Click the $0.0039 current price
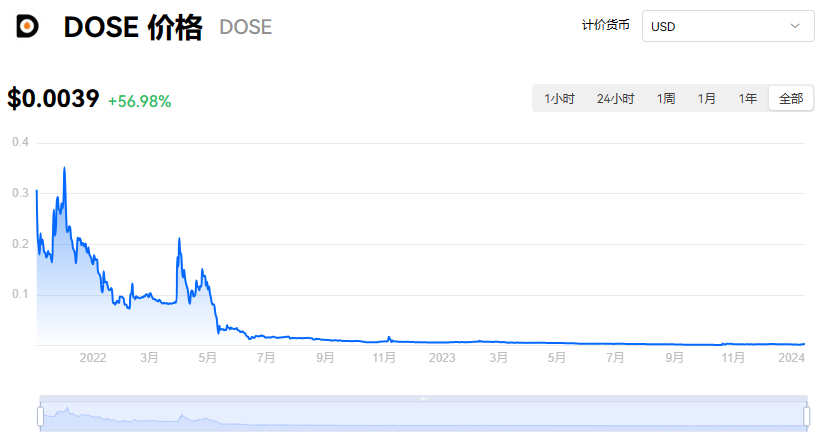 [53, 99]
